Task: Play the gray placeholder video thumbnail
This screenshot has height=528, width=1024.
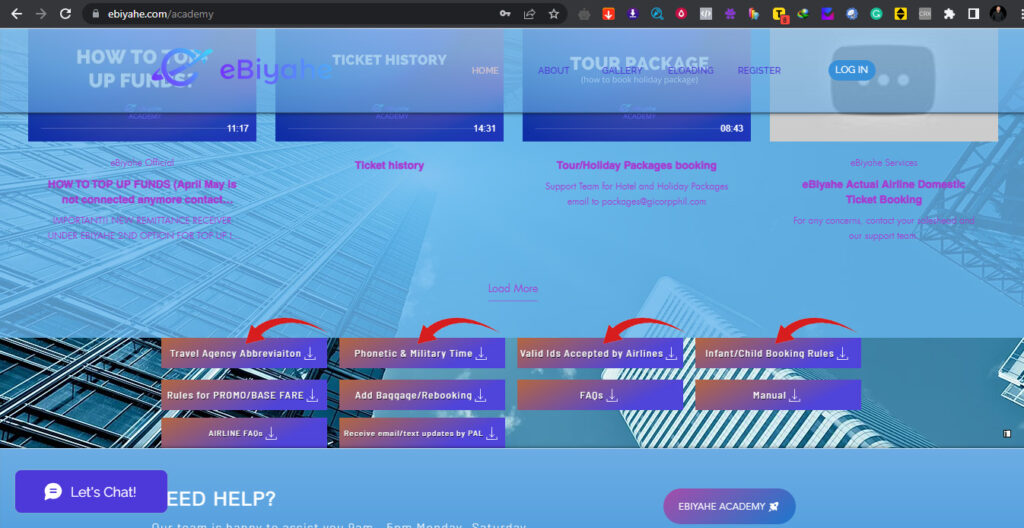Action: coord(884,85)
